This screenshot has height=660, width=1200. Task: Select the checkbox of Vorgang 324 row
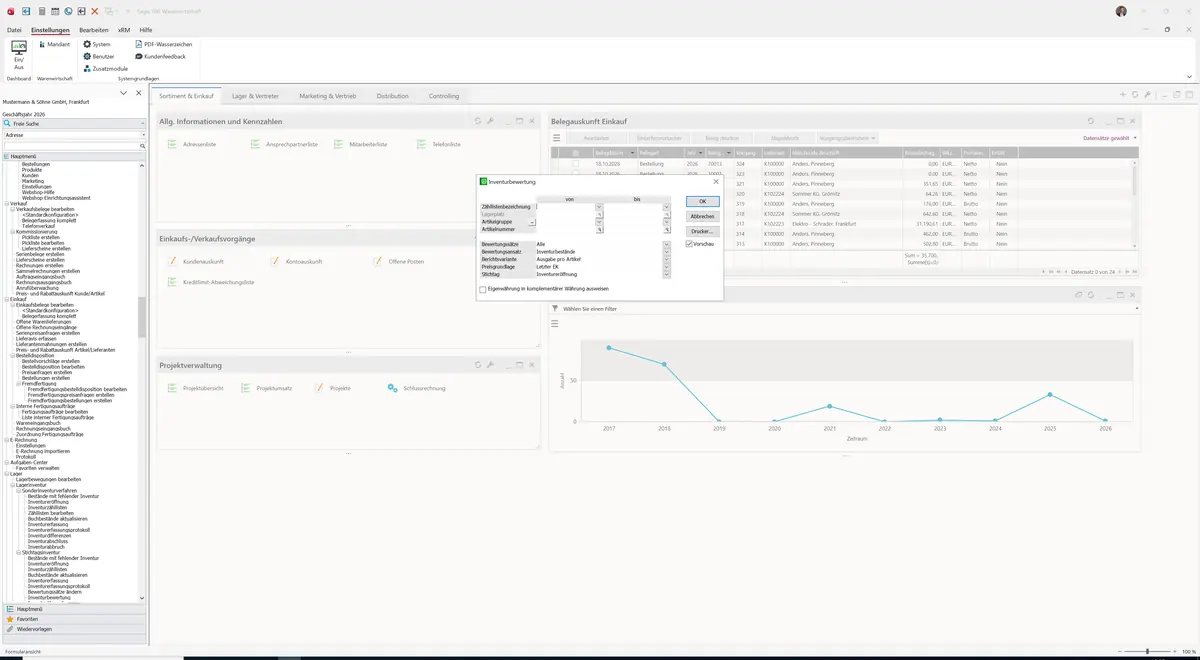point(575,163)
